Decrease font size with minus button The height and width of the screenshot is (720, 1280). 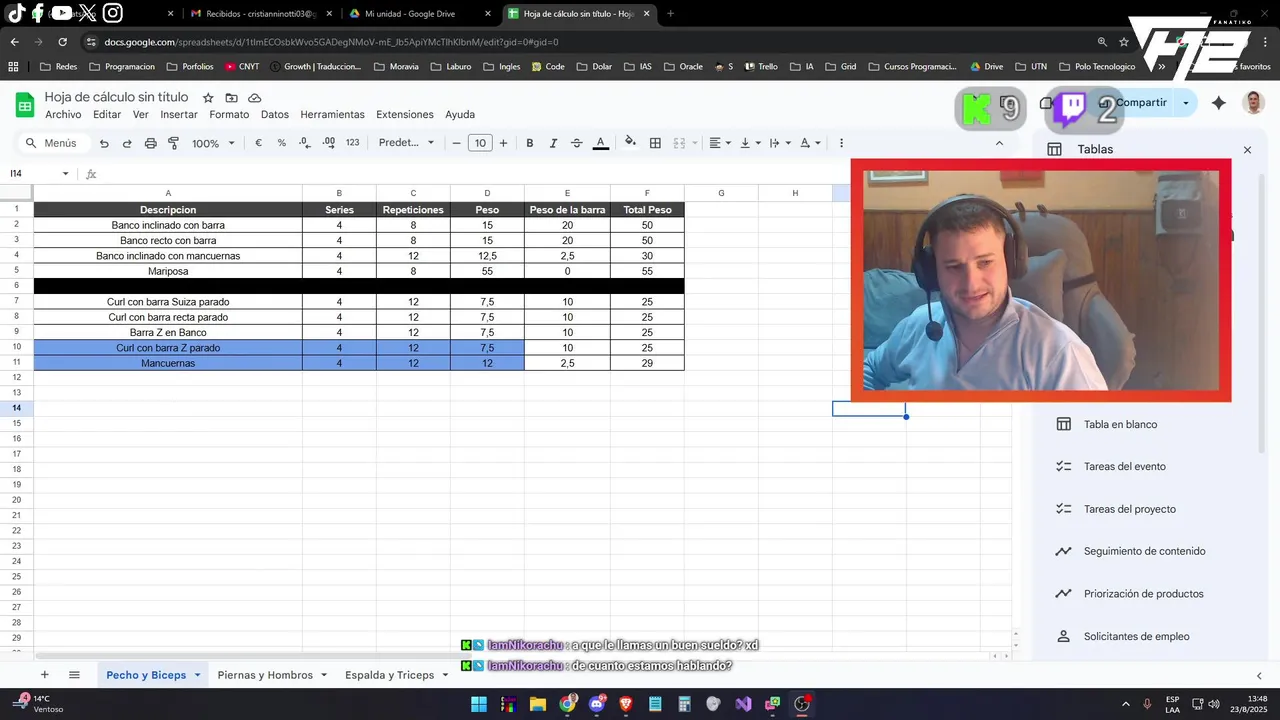[x=457, y=143]
